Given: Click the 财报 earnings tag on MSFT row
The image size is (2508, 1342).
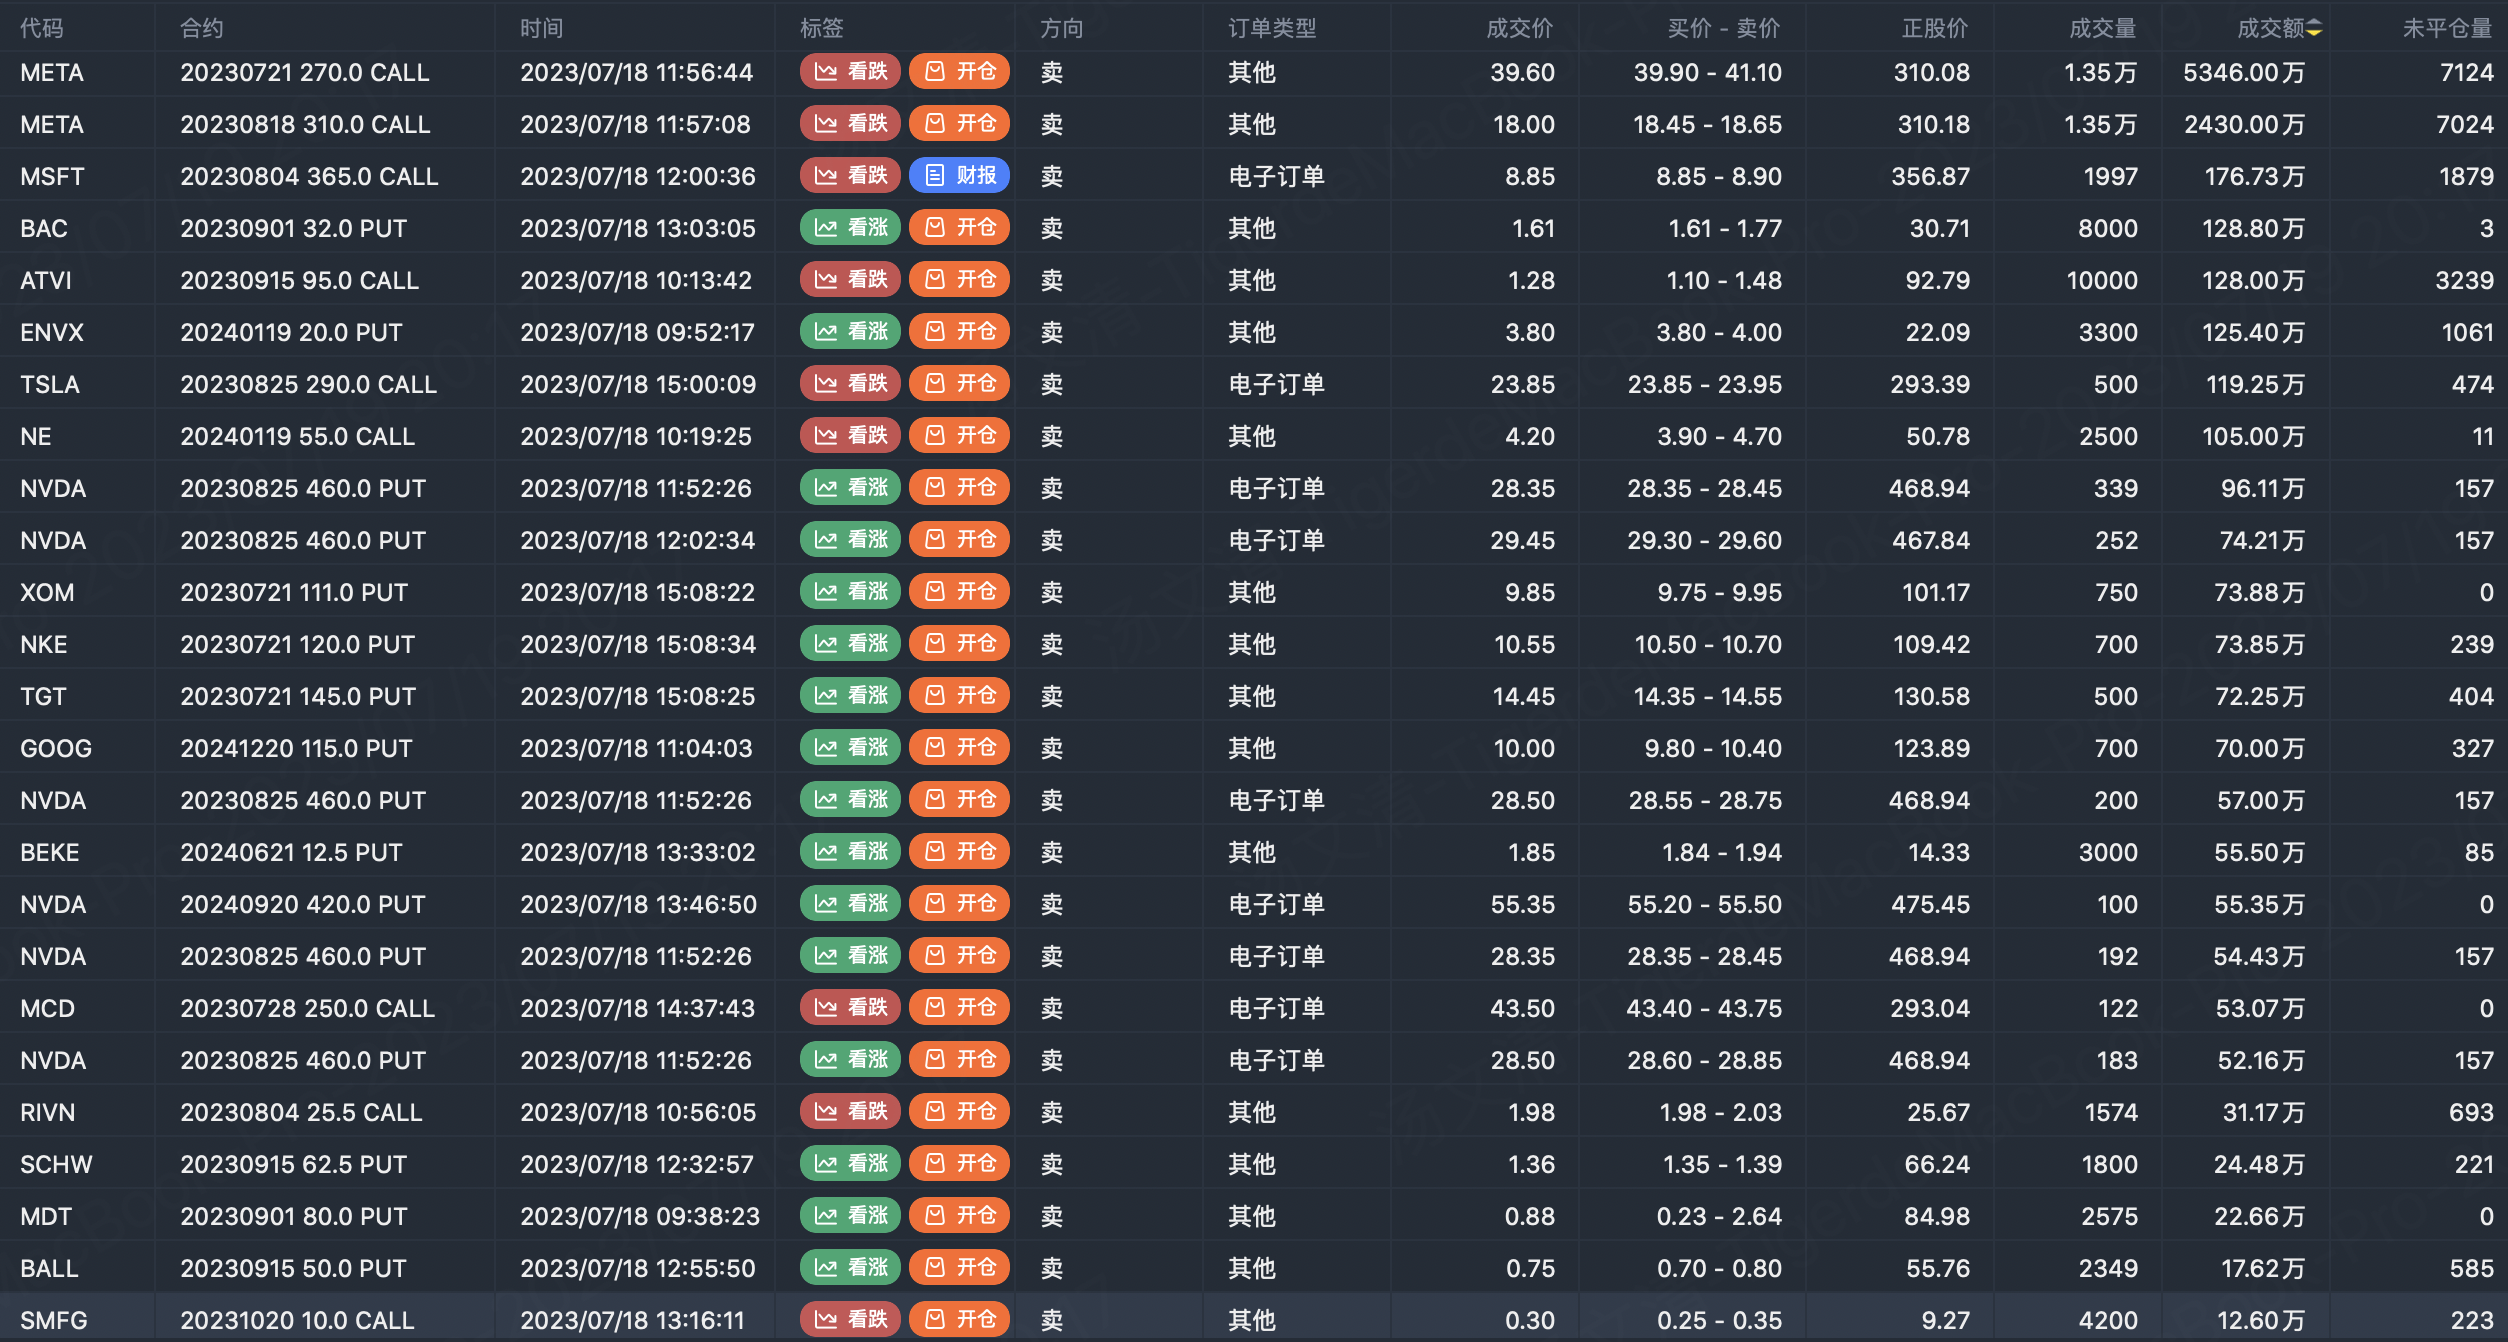Looking at the screenshot, I should pos(959,176).
